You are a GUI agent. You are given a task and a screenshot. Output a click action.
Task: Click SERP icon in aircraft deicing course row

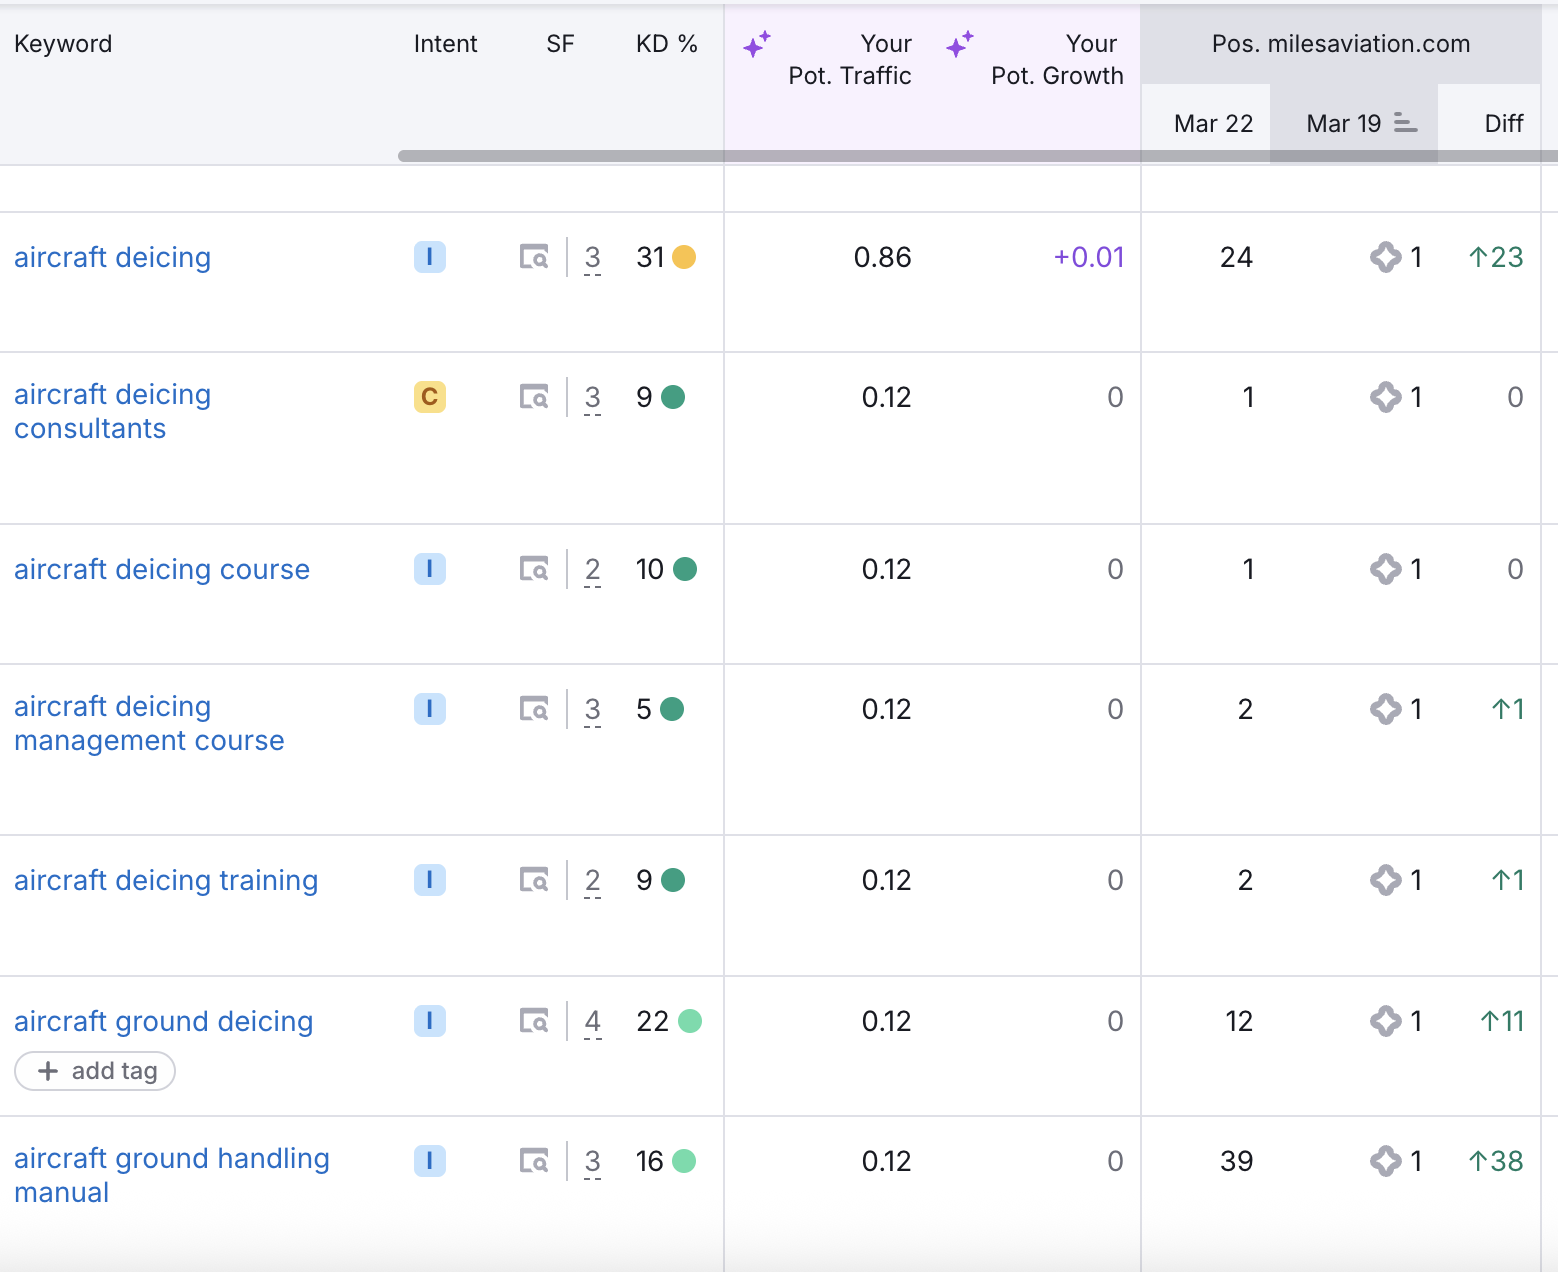point(534,569)
